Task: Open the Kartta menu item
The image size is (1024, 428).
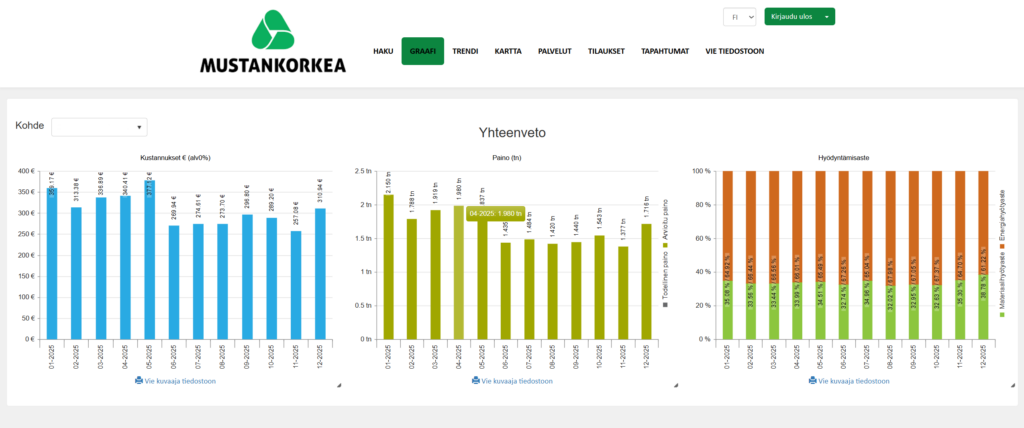Action: 508,51
